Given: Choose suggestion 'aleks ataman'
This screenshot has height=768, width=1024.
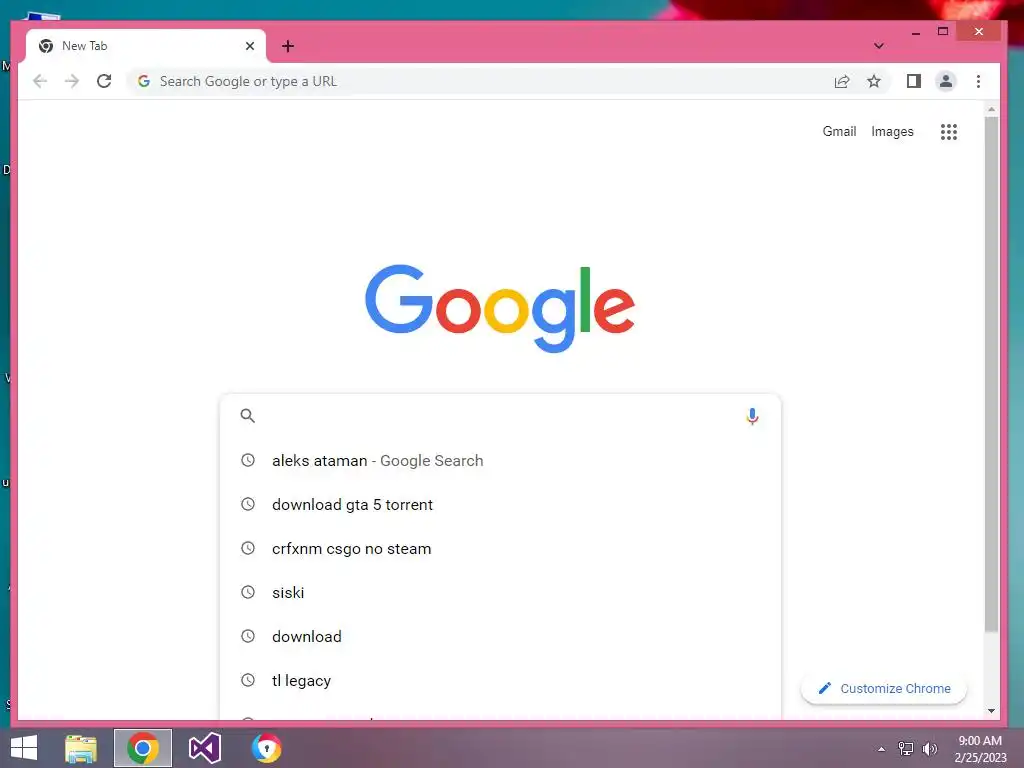Looking at the screenshot, I should [500, 460].
